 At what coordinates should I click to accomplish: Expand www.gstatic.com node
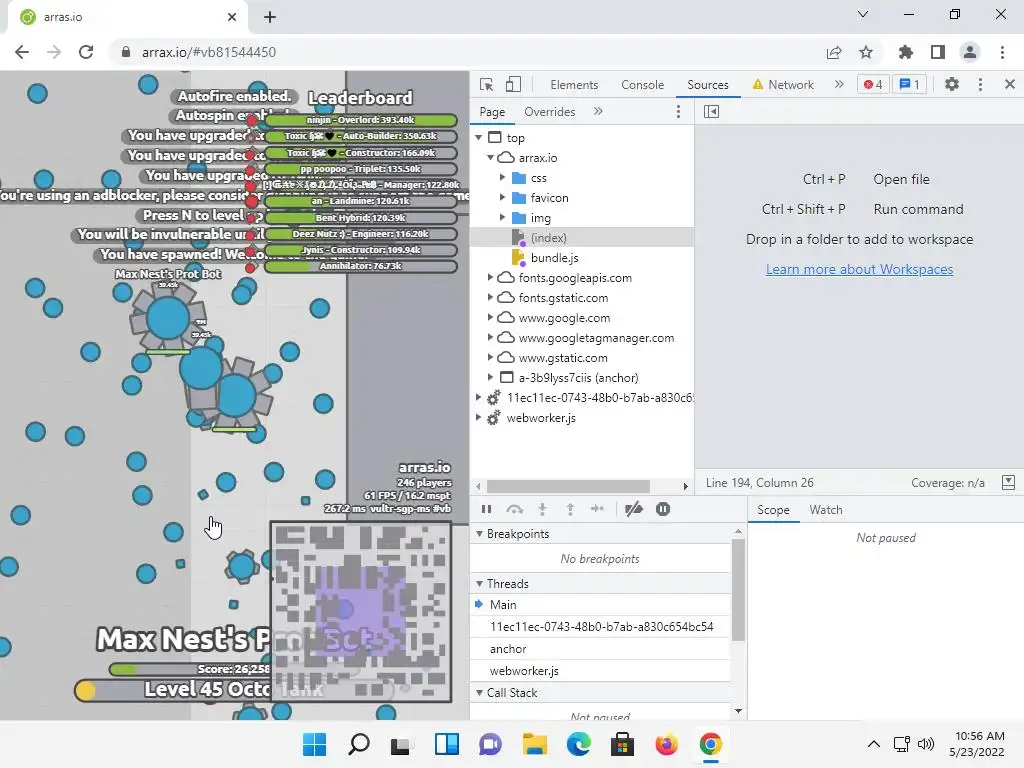coord(490,358)
